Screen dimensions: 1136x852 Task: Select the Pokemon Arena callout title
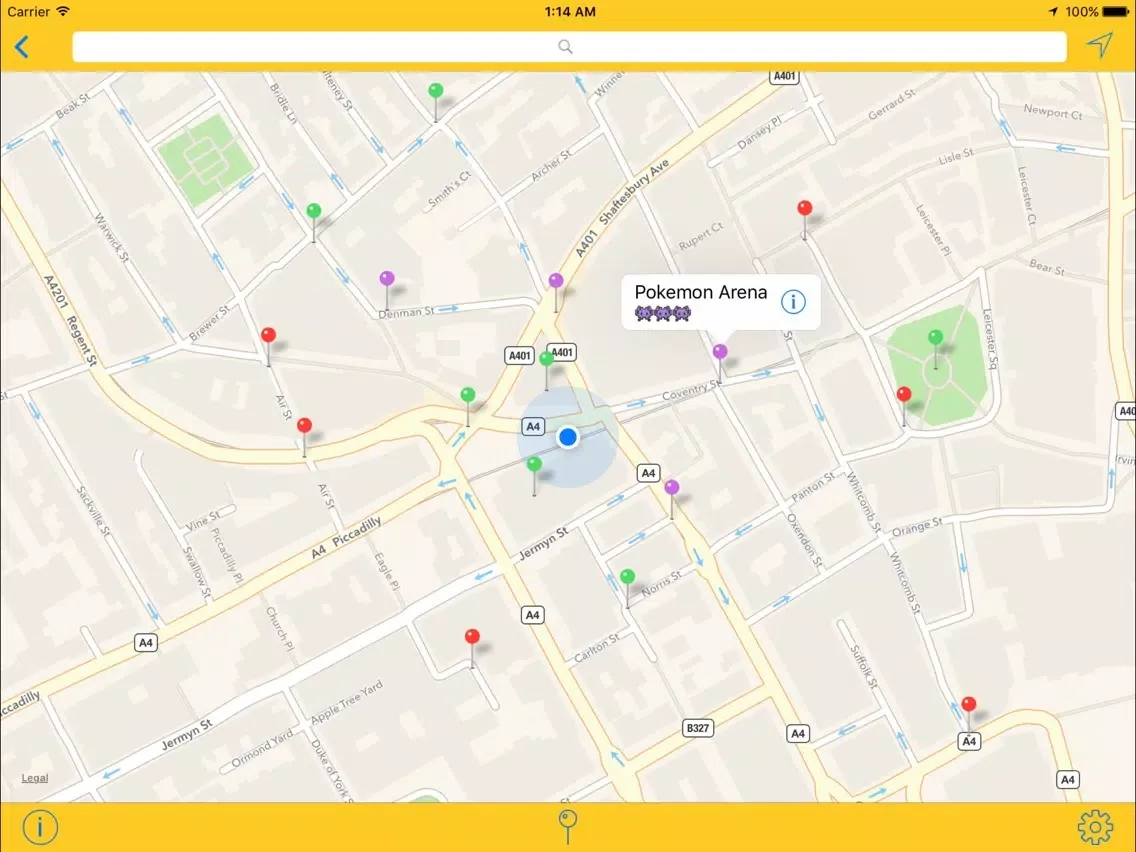pyautogui.click(x=701, y=292)
